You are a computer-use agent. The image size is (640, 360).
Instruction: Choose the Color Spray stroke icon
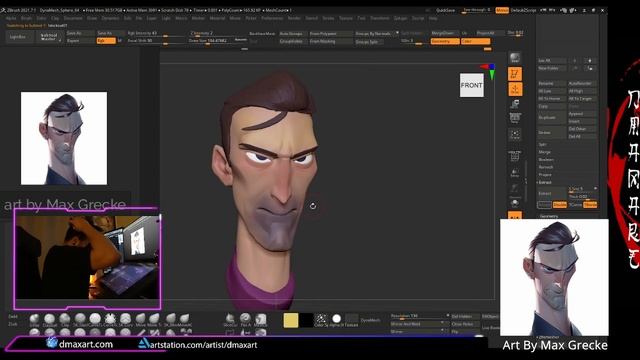(x=321, y=319)
